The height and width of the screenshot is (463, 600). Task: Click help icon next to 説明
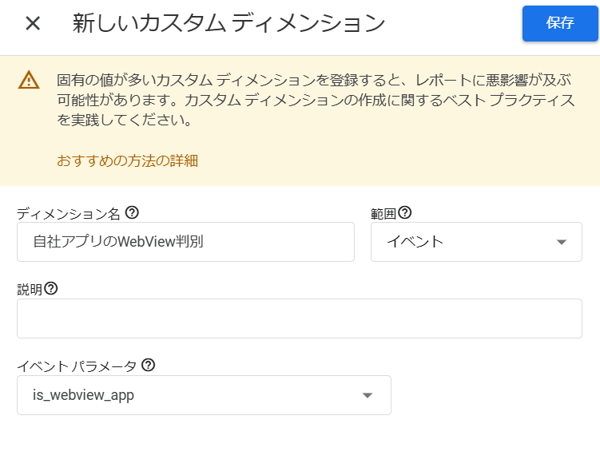pos(51,288)
